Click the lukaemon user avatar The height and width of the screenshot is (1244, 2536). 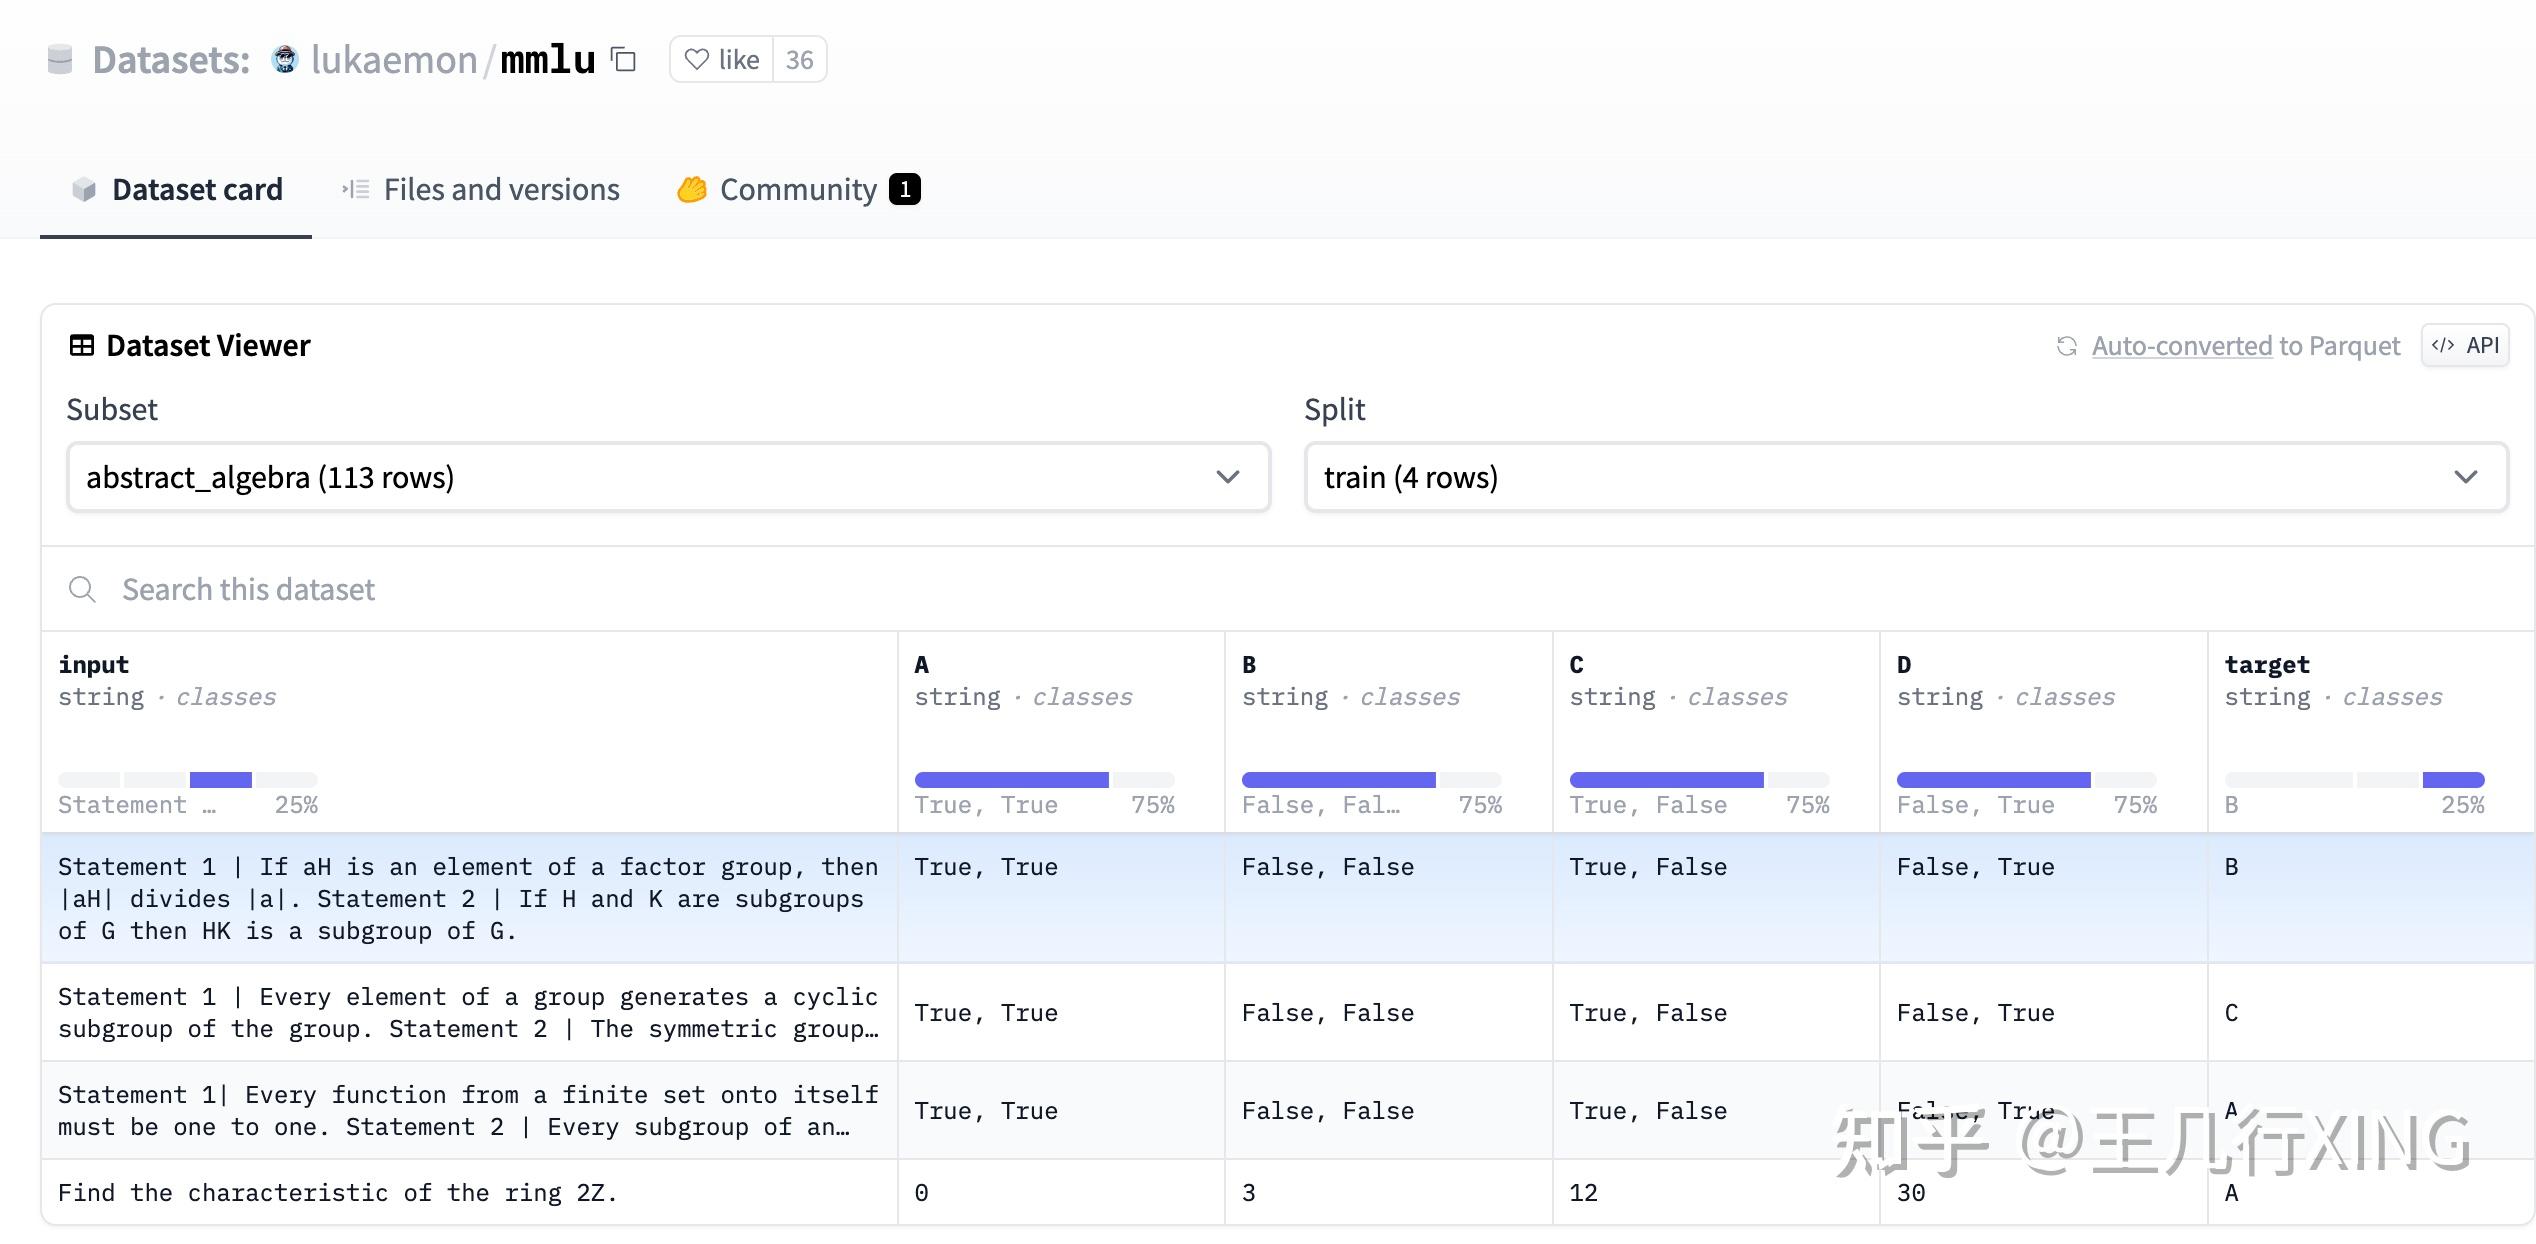tap(285, 60)
